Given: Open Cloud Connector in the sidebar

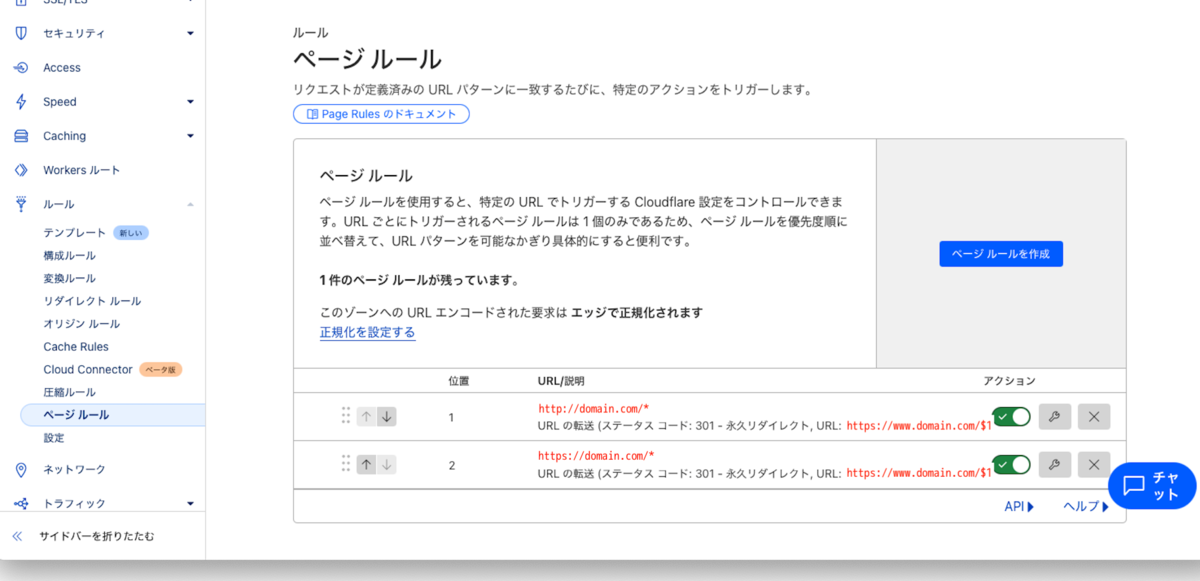Looking at the screenshot, I should pos(88,370).
